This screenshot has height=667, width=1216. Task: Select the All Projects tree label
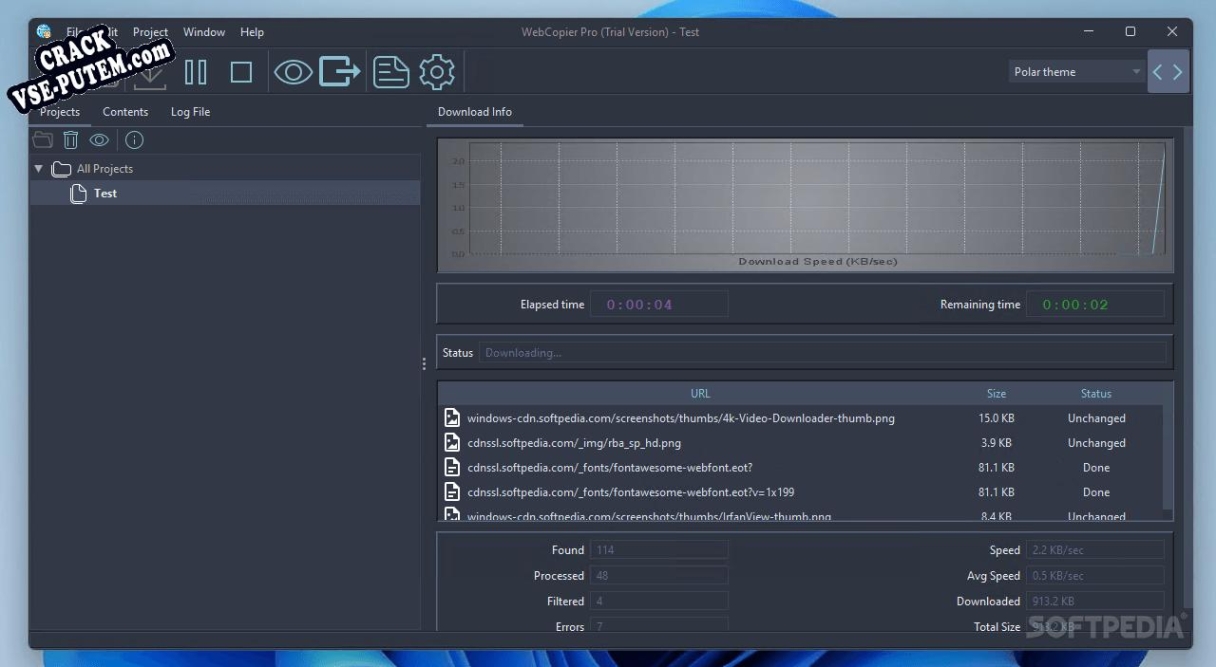click(105, 169)
